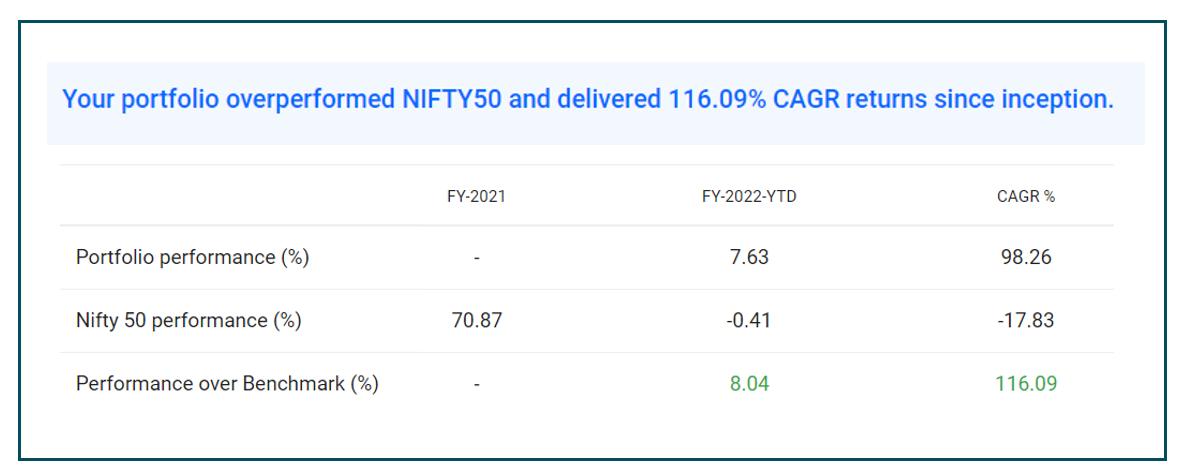Image resolution: width=1179 pixels, height=473 pixels.
Task: Select the FY-2021 column header
Action: [x=477, y=197]
